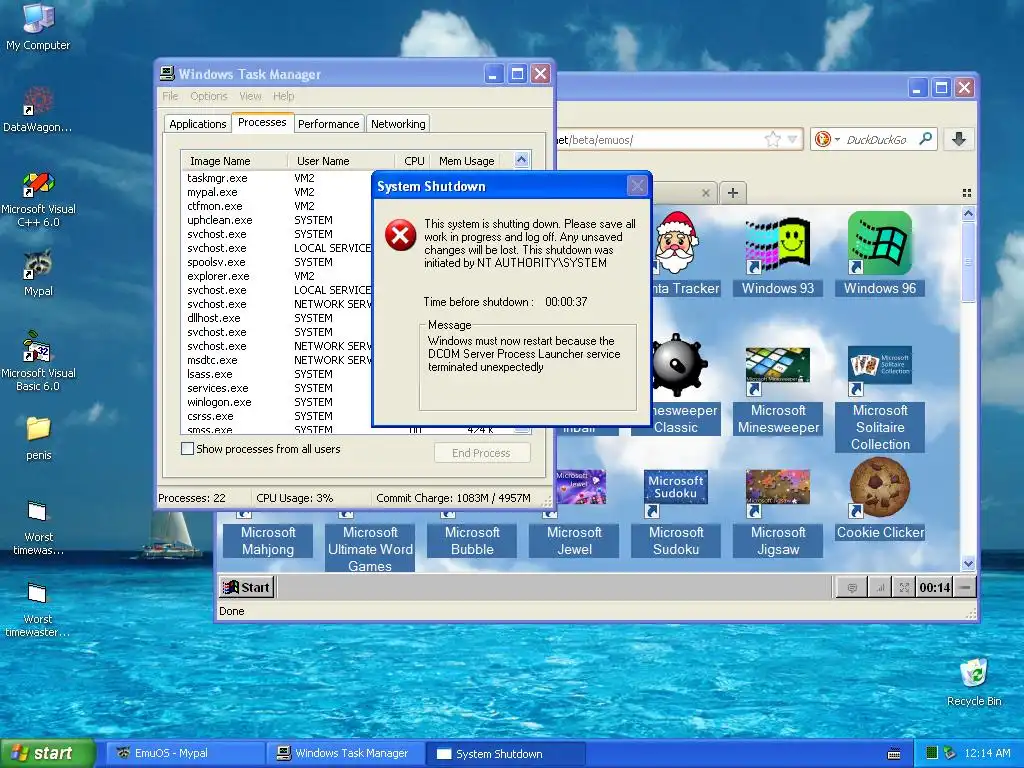The image size is (1024, 768).
Task: Click the browser downloads arrow button
Action: click(959, 139)
